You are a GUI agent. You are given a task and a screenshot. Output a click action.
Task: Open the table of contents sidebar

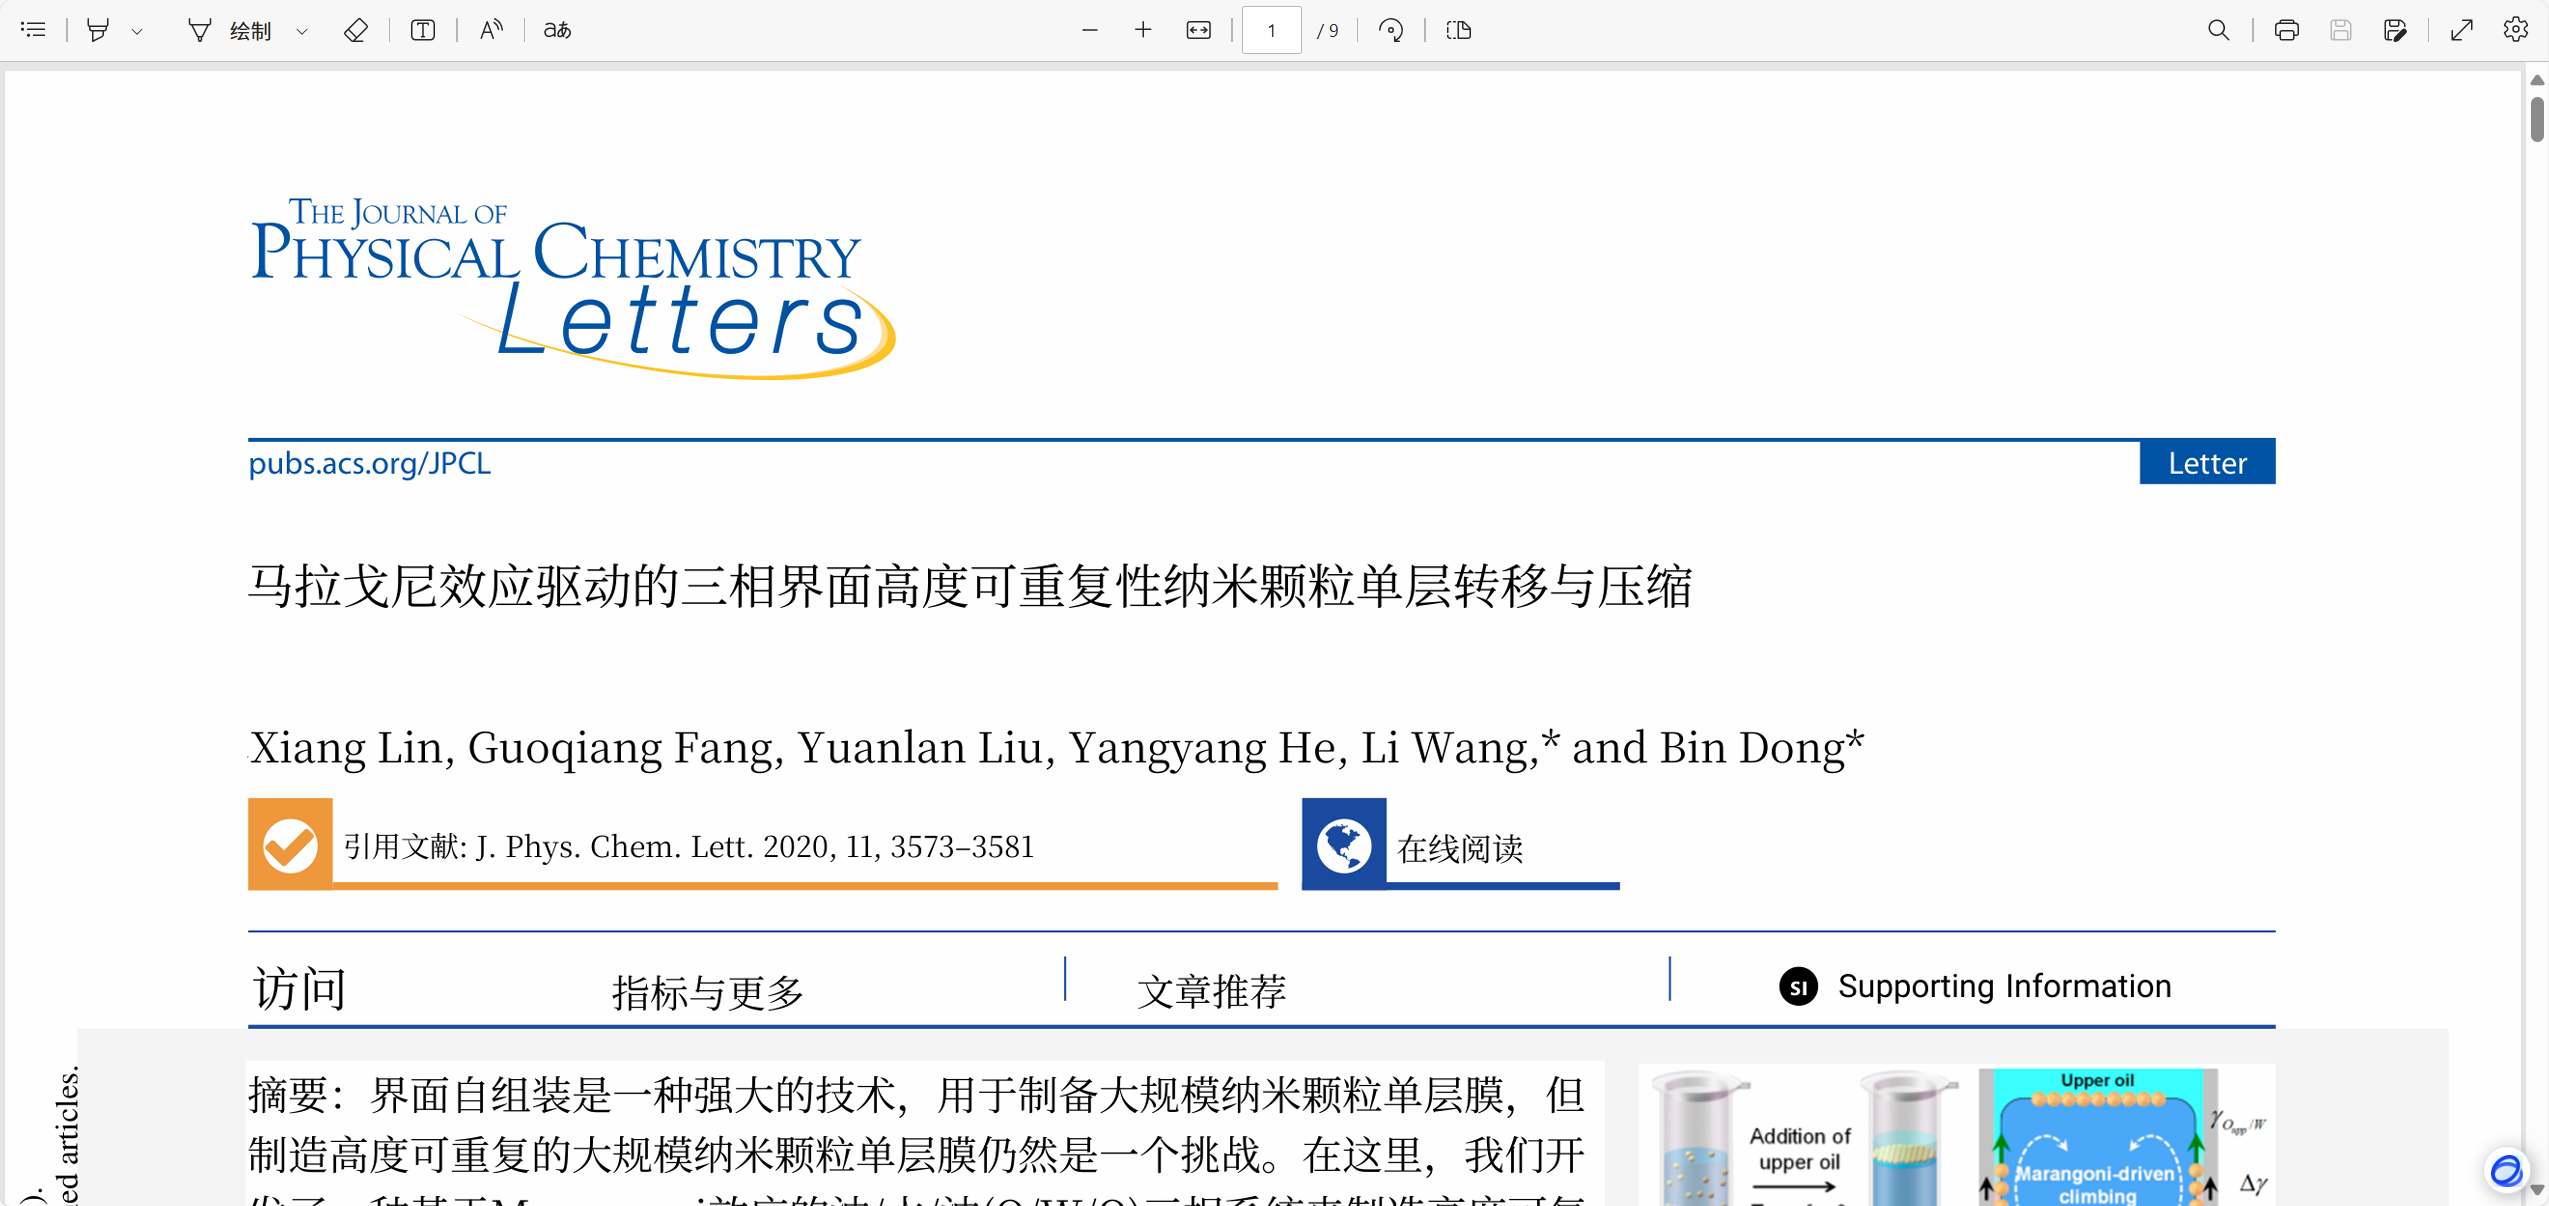point(33,30)
